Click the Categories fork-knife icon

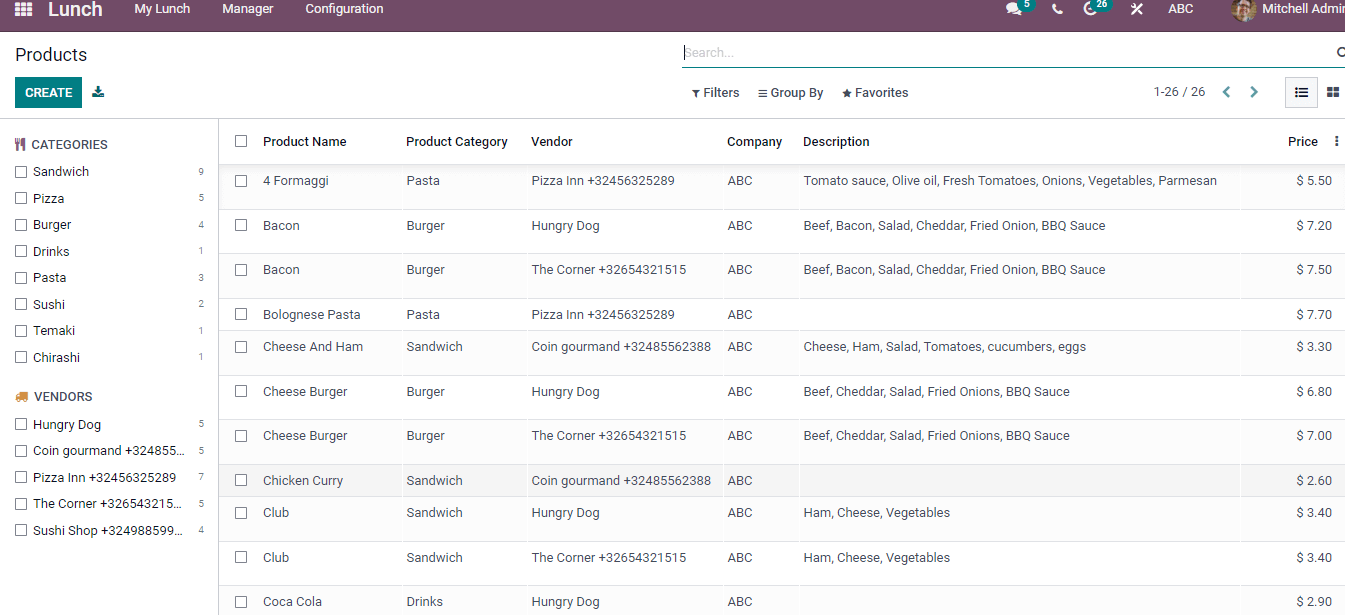click(x=20, y=145)
